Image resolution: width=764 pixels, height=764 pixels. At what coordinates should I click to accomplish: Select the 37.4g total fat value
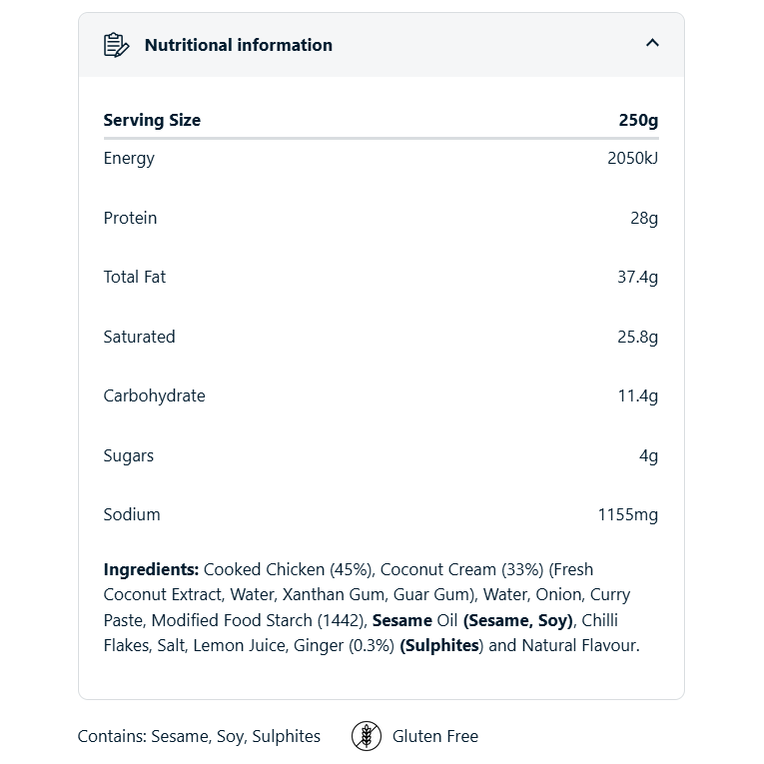(637, 277)
